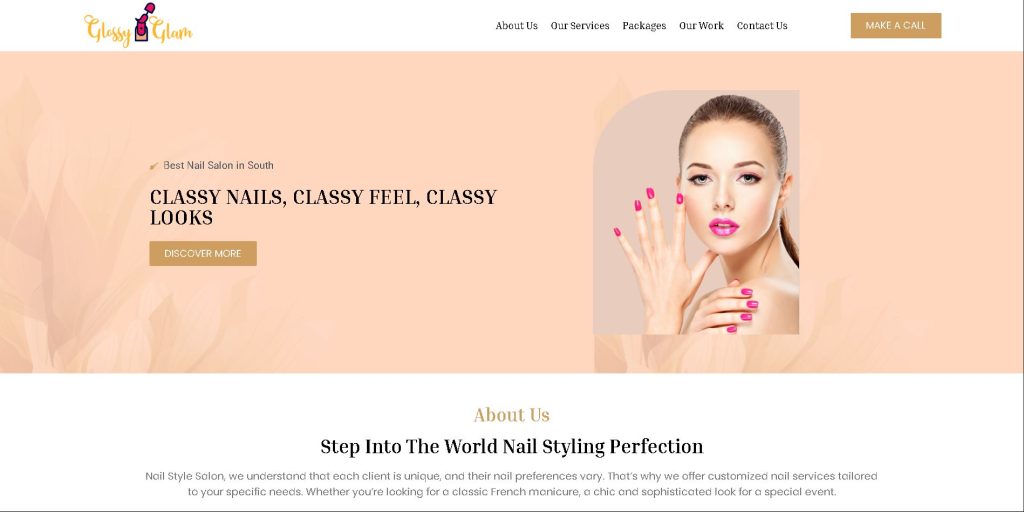The height and width of the screenshot is (512, 1024).
Task: Go to Our Services in the navbar
Action: (x=580, y=25)
